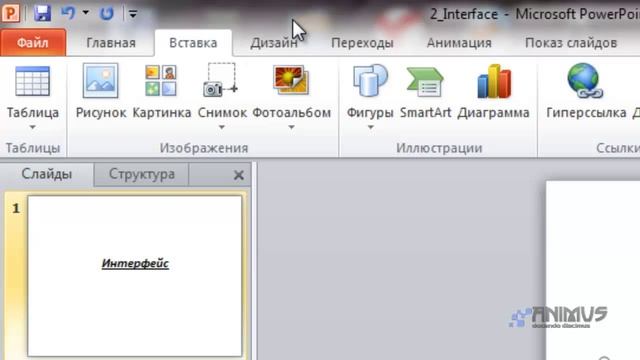Expand the Фигуры dropdown arrow
640x360 pixels.
coord(370,127)
